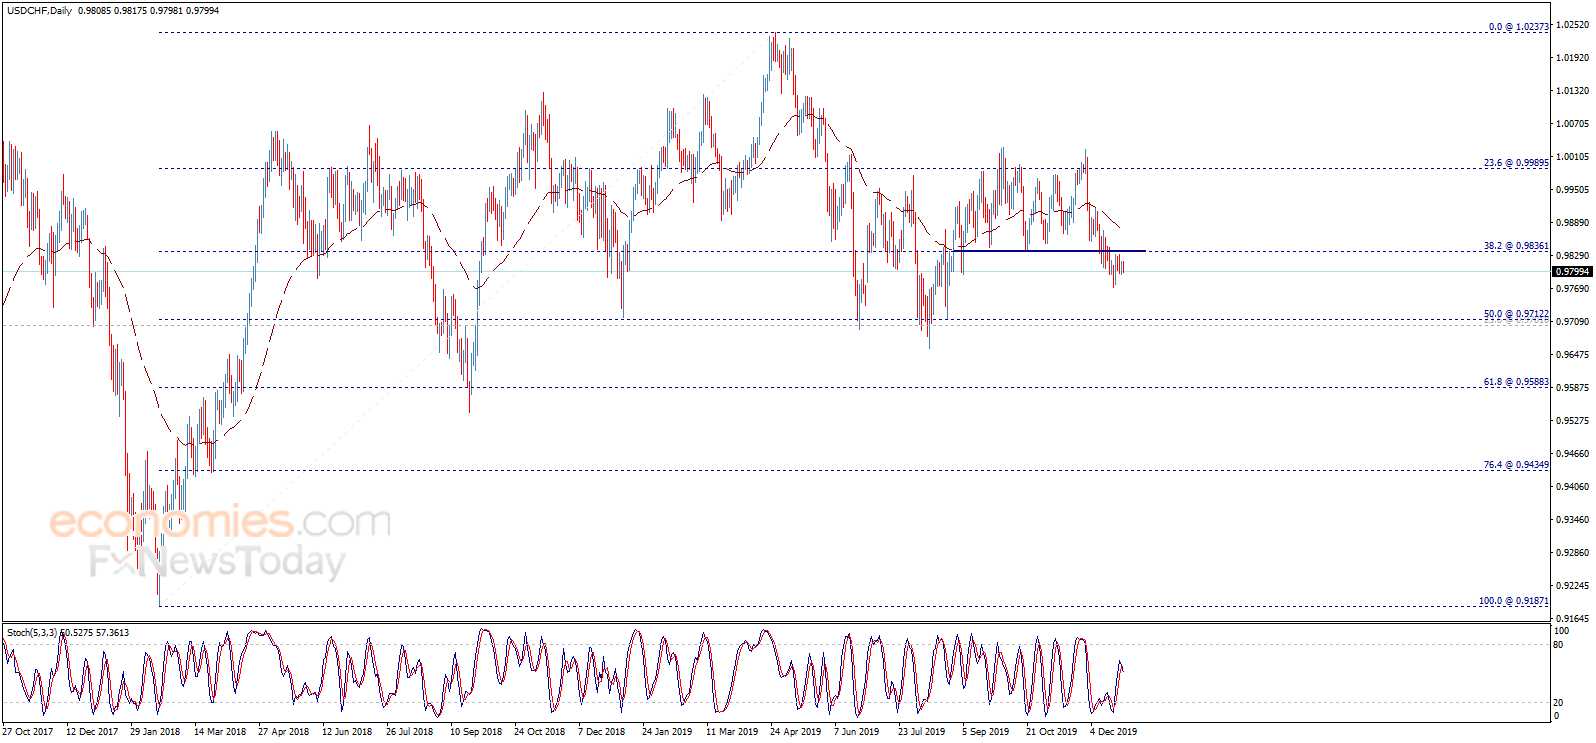Click the stochastic 20 level label
The image size is (1596, 743).
coord(1558,703)
